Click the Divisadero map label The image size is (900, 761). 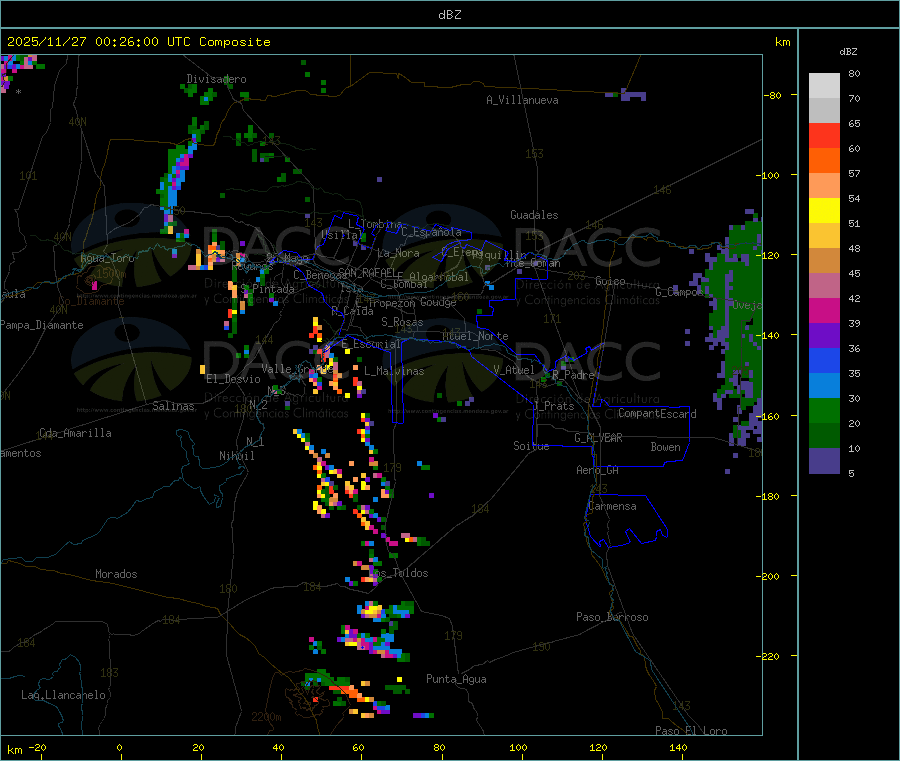[216, 79]
